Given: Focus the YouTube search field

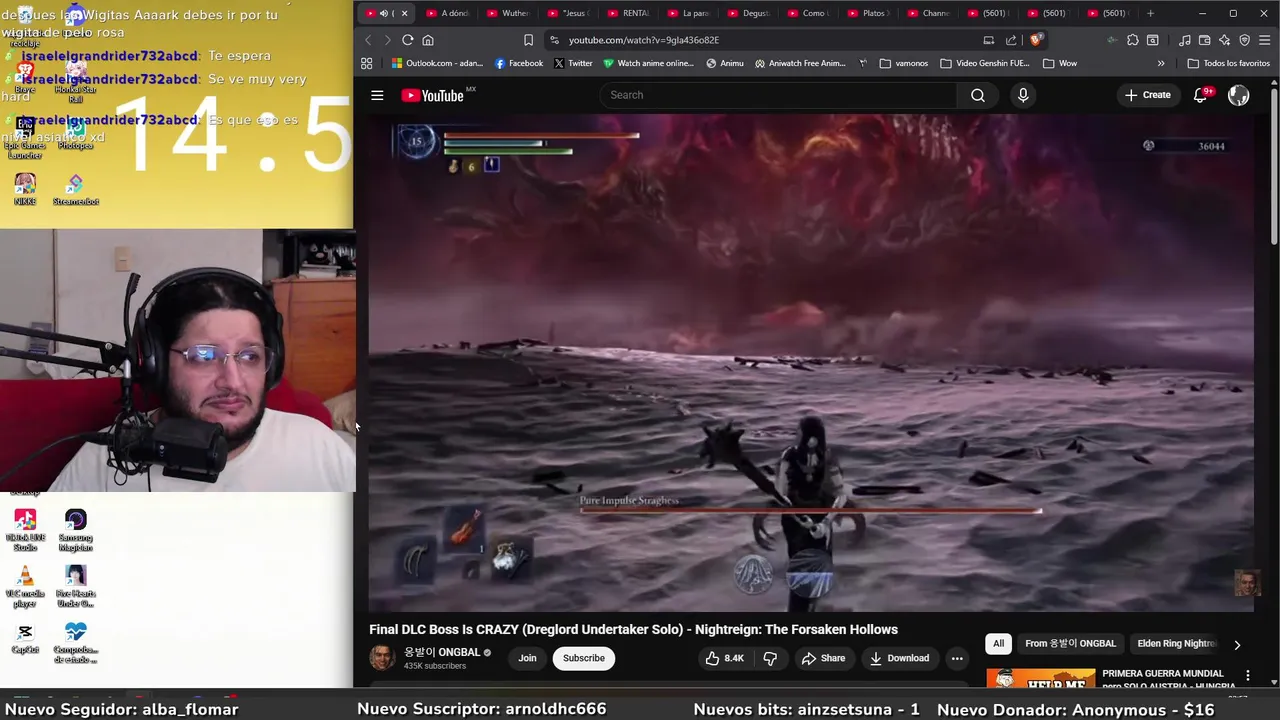Looking at the screenshot, I should coord(780,95).
